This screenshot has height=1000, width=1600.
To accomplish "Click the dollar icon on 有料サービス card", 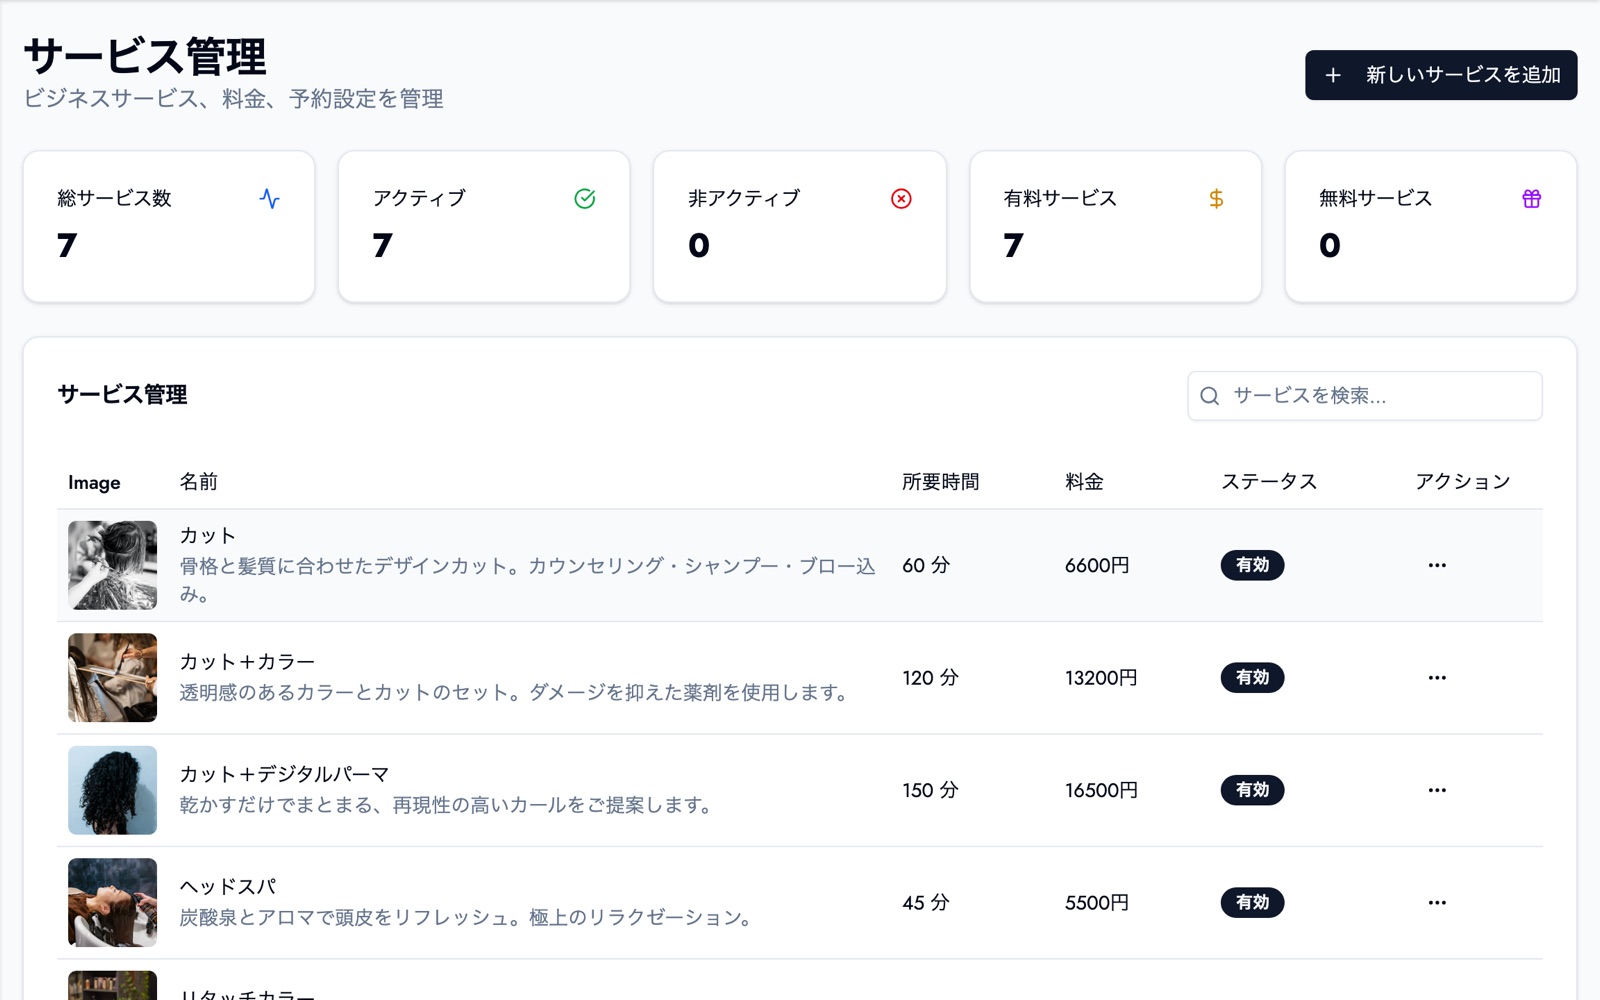I will [x=1216, y=198].
